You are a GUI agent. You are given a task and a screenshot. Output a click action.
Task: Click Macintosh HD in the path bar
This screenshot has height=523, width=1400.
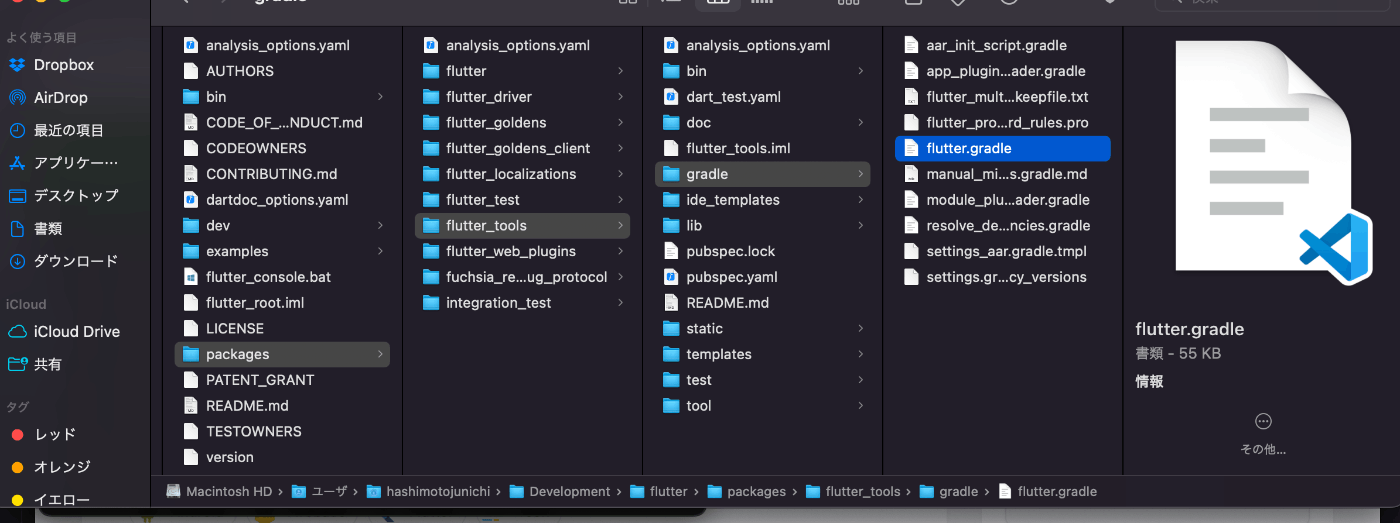(x=219, y=492)
